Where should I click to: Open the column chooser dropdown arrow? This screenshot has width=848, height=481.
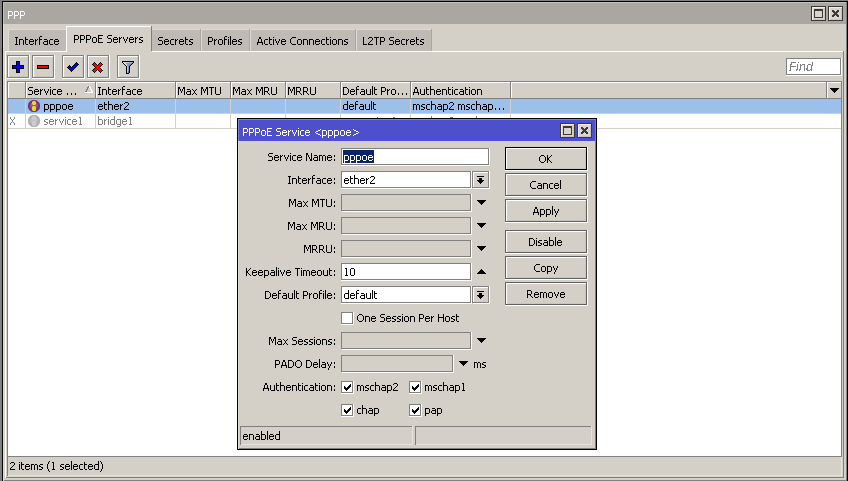pos(834,91)
